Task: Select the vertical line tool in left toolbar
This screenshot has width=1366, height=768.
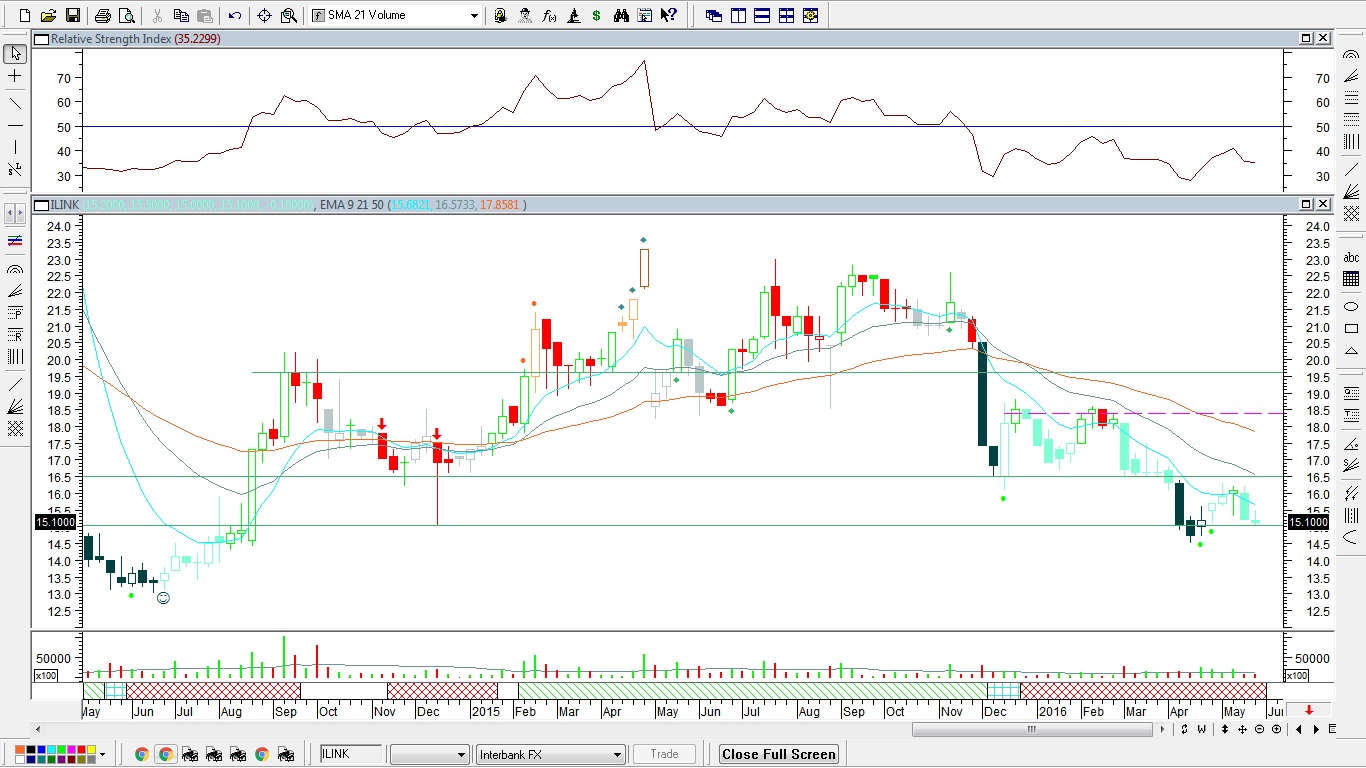Action: click(15, 148)
